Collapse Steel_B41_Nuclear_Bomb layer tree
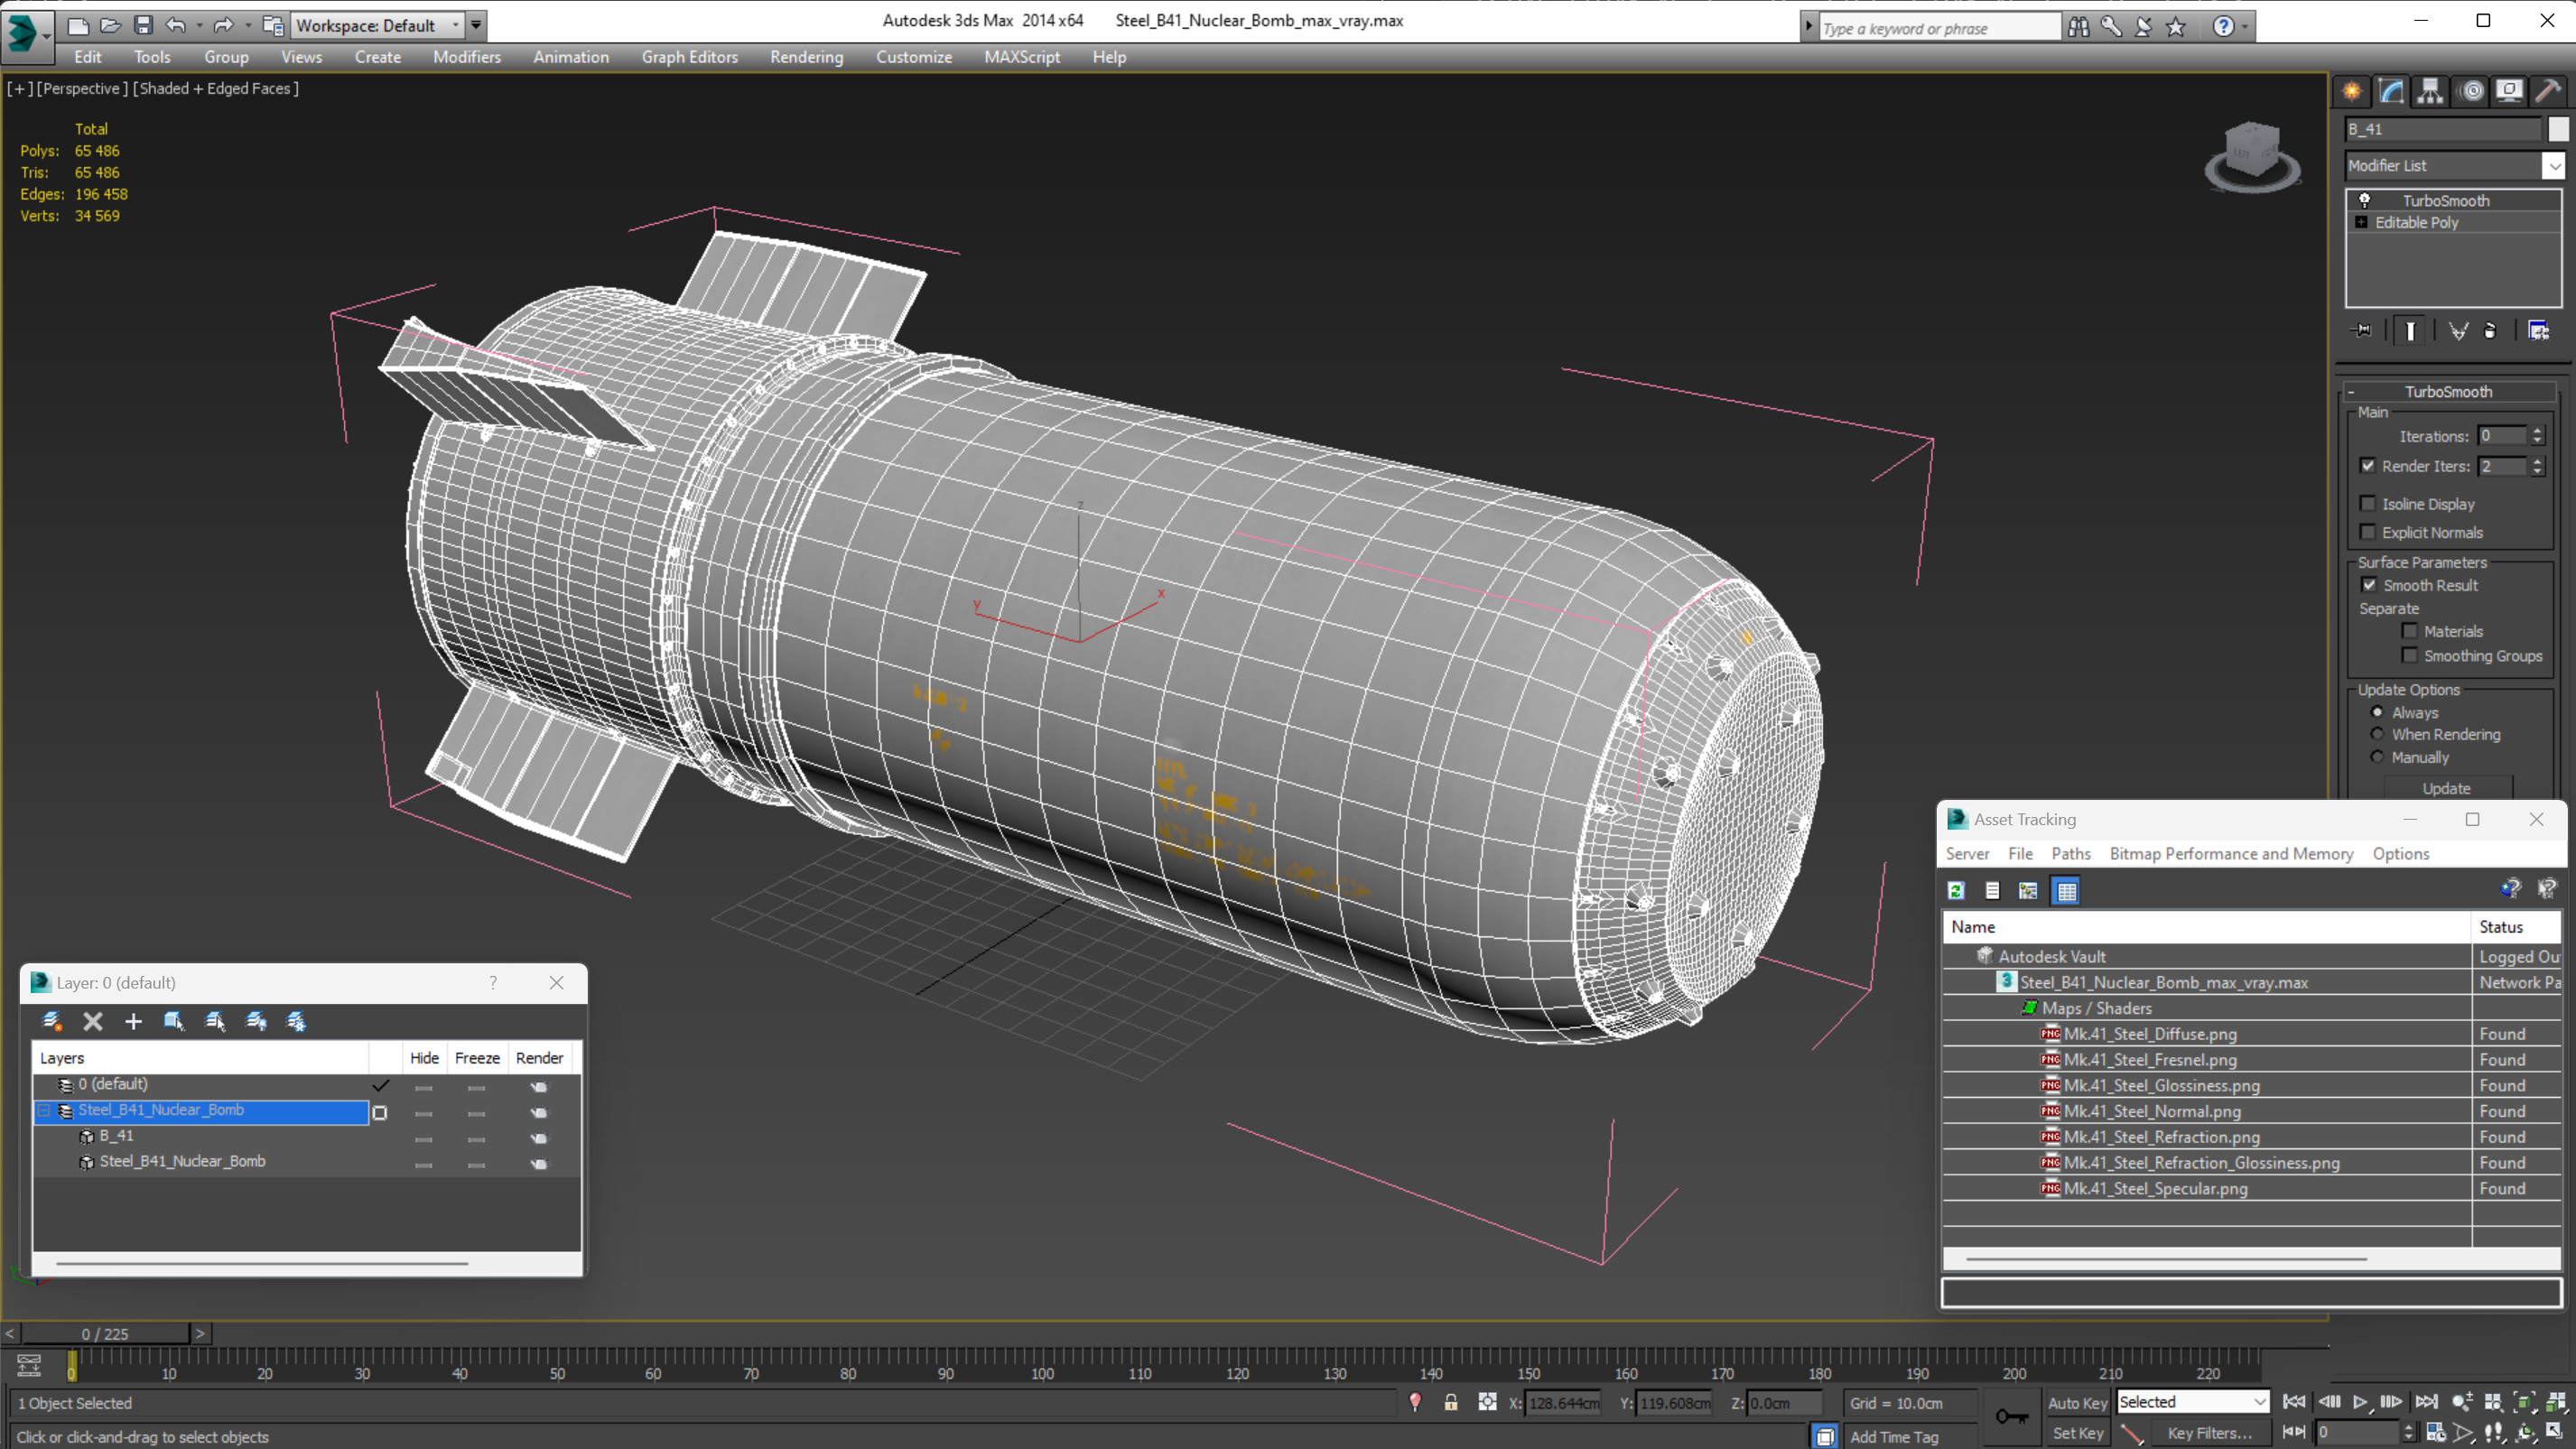Viewport: 2576px width, 1449px height. pos(44,1110)
